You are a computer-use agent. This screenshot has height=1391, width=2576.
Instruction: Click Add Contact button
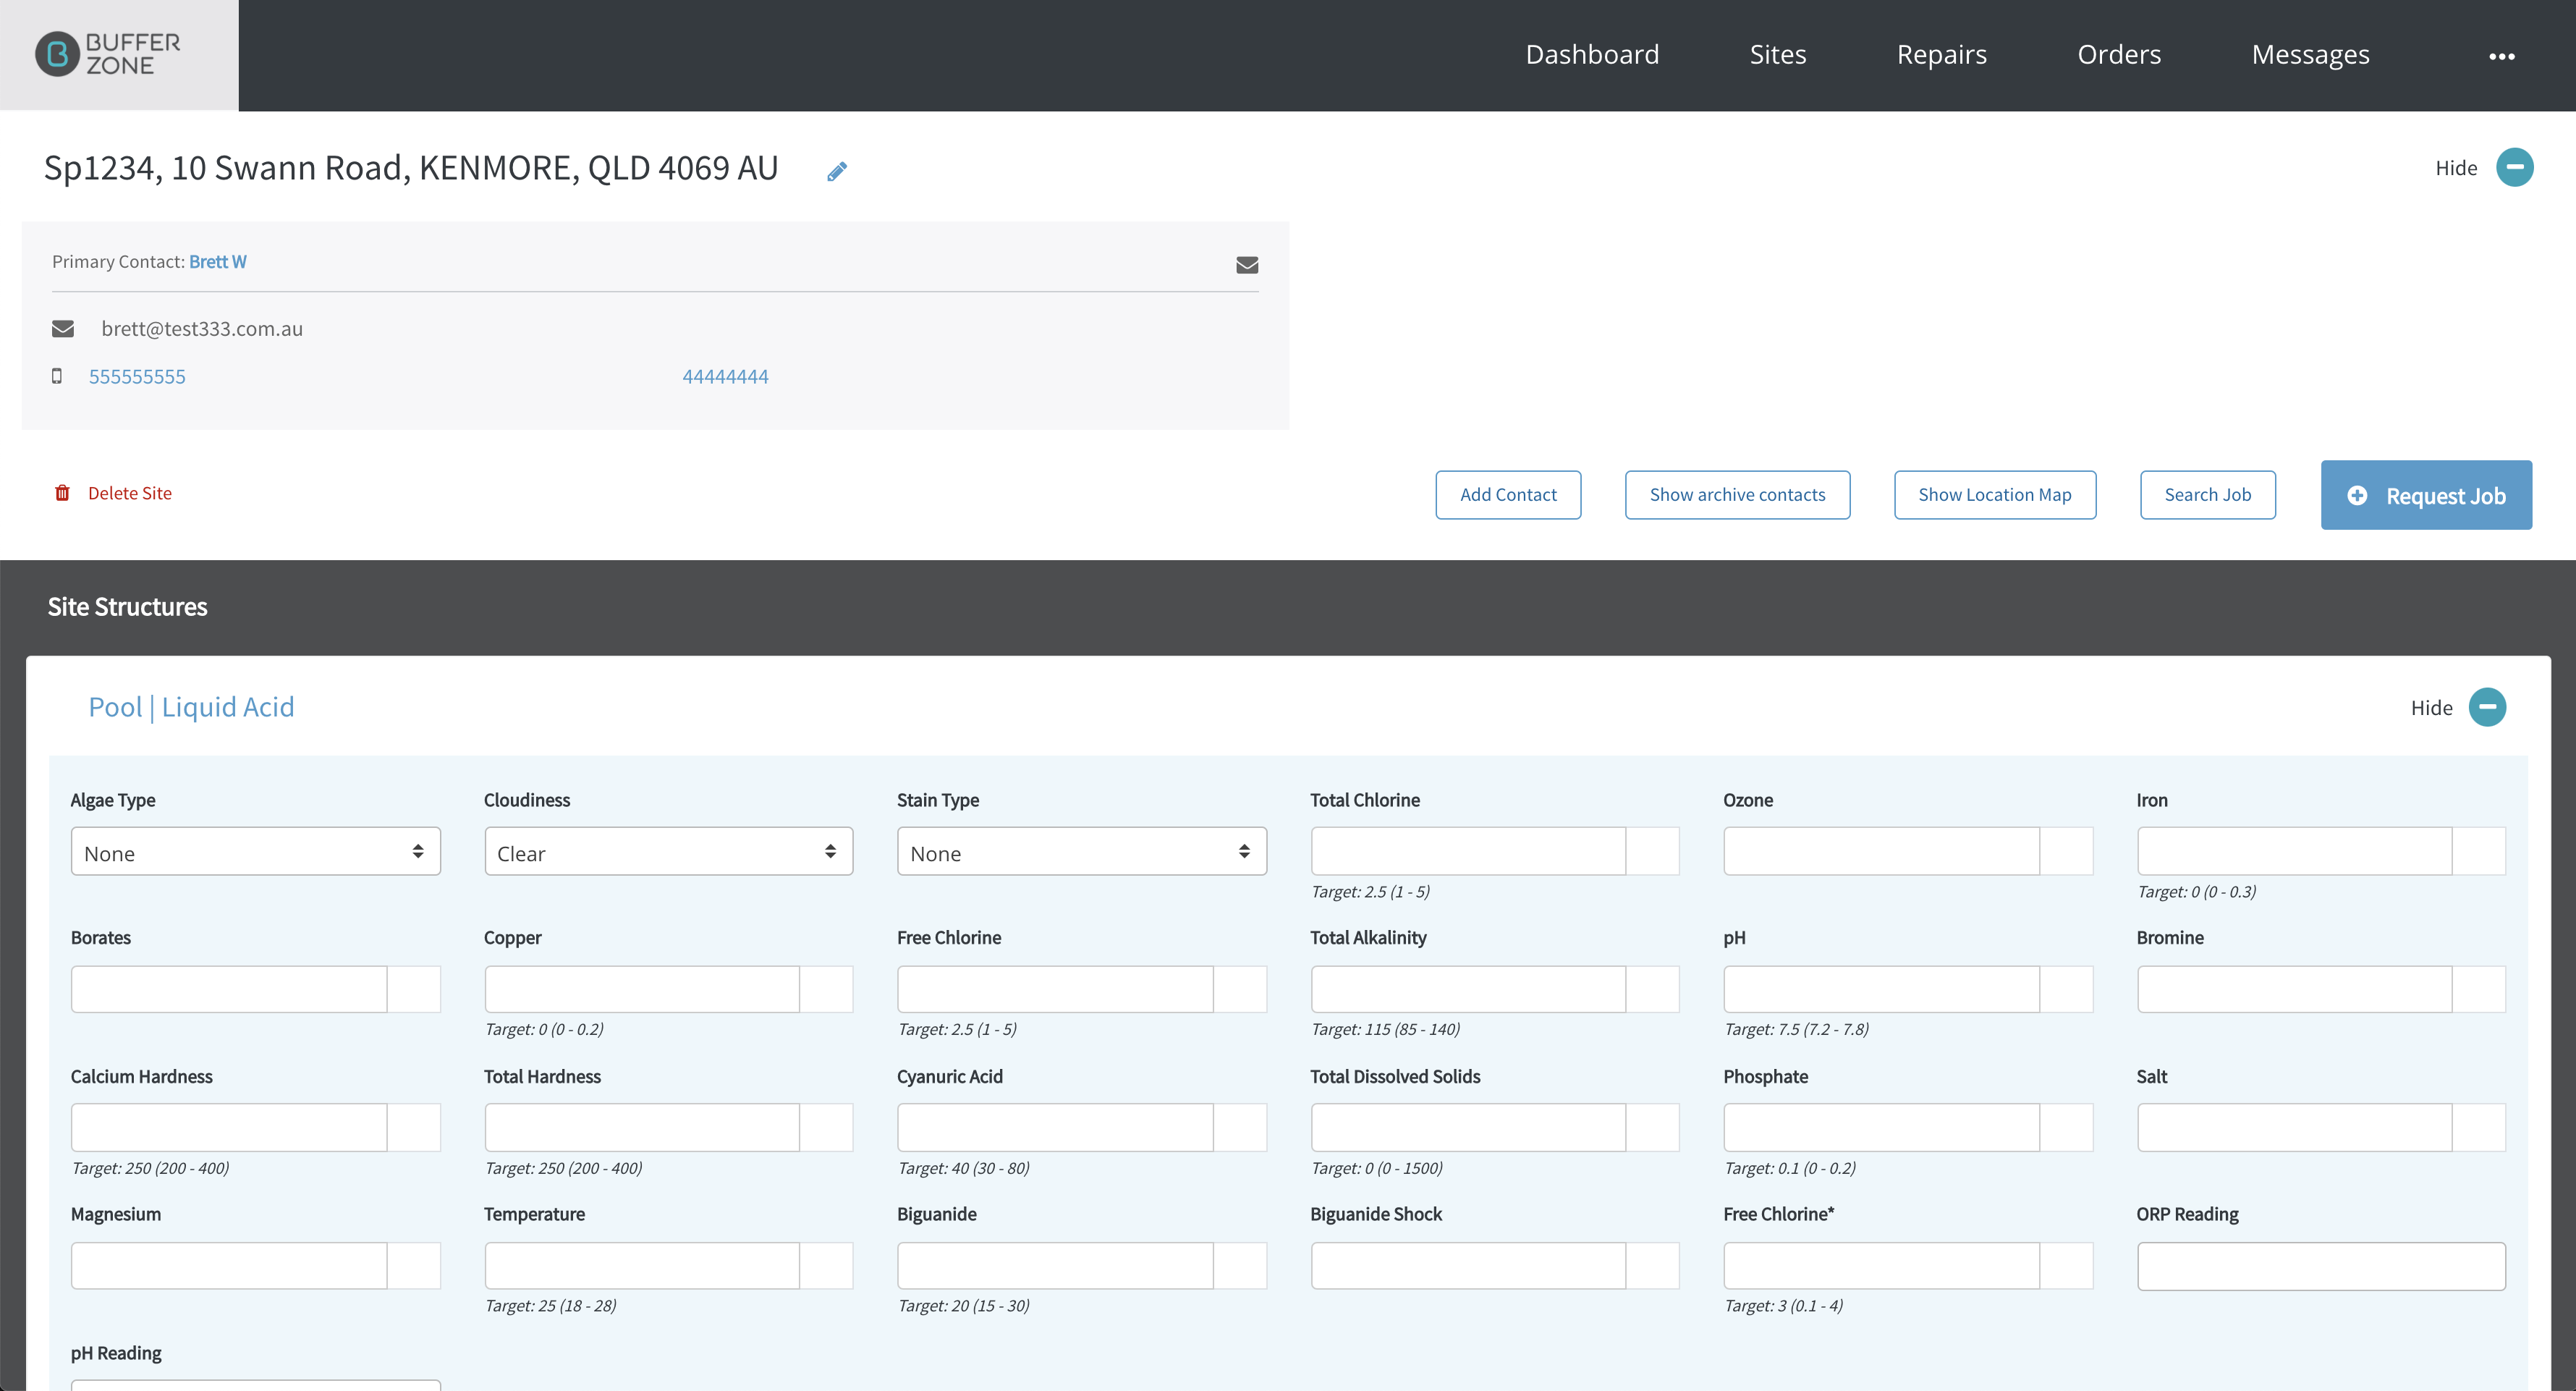click(1508, 495)
